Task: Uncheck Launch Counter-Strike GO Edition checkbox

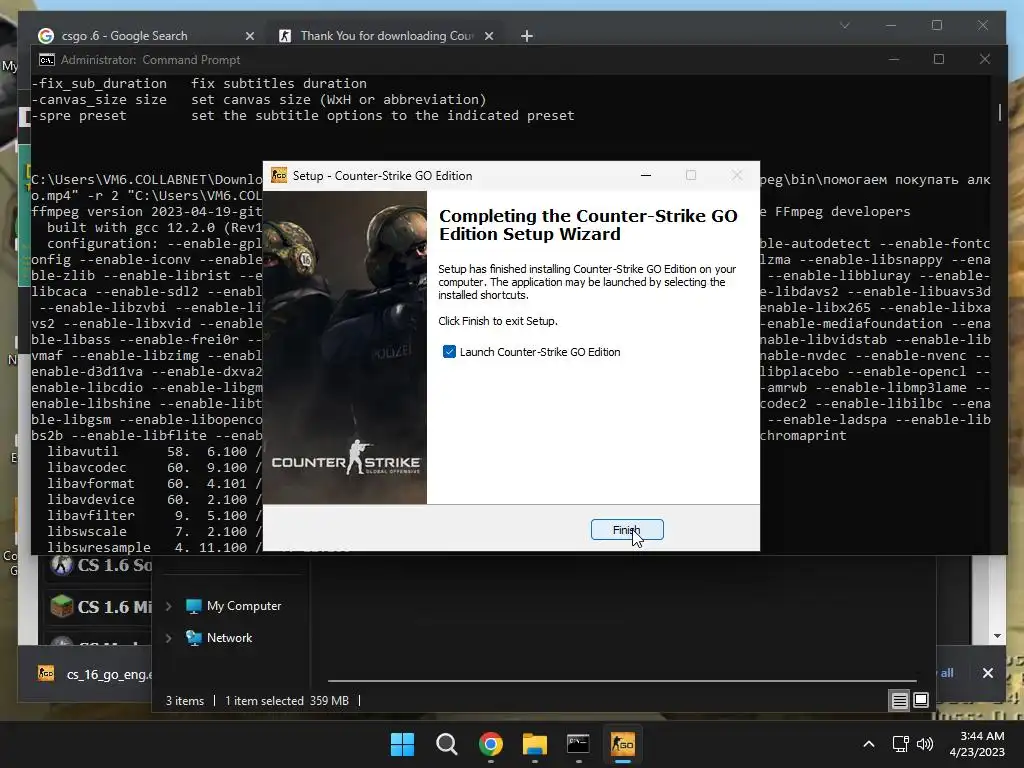Action: coord(449,352)
